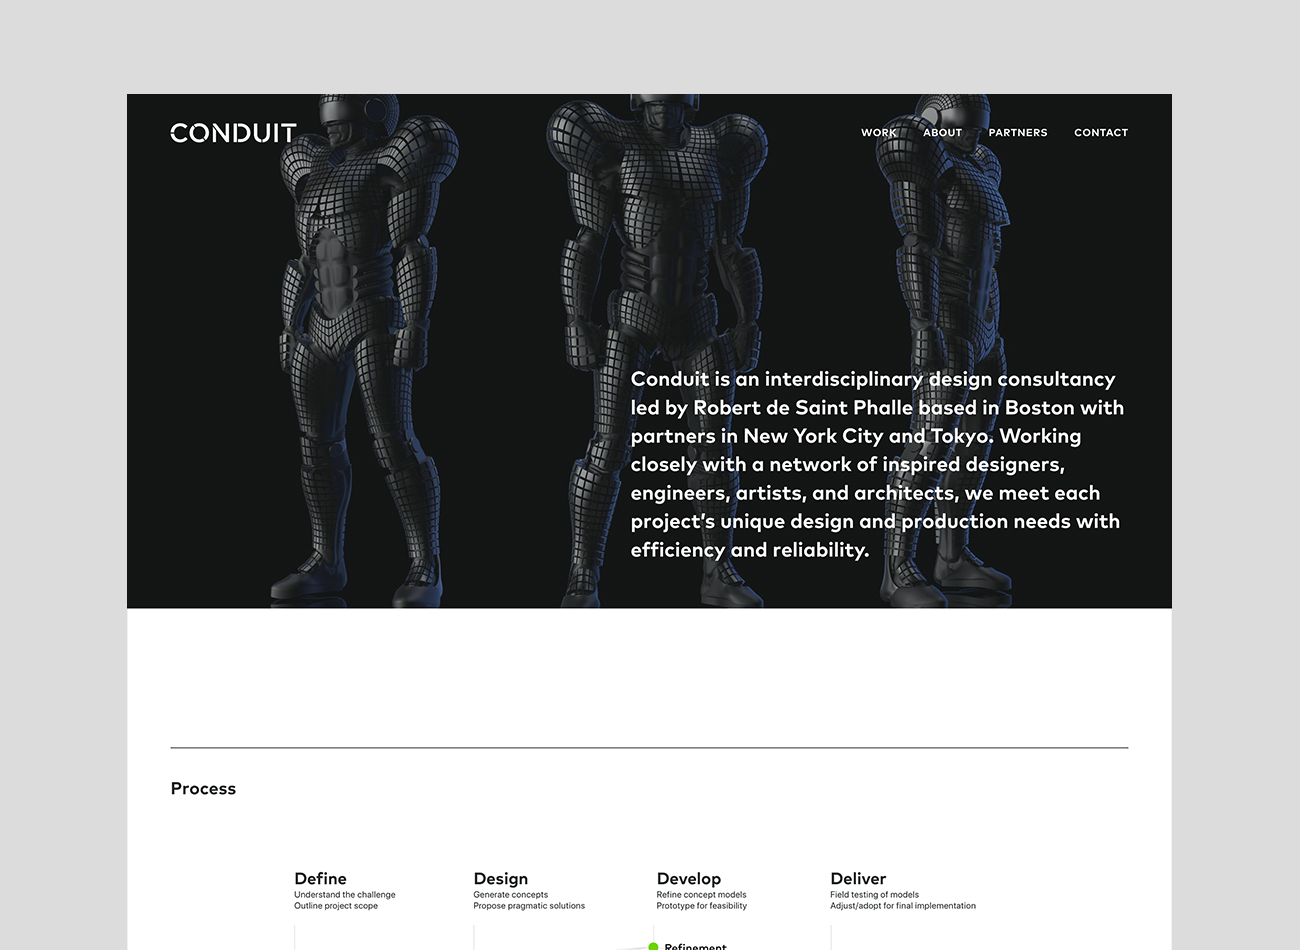Open the WORK navigation link
1300x950 pixels.
click(x=878, y=133)
